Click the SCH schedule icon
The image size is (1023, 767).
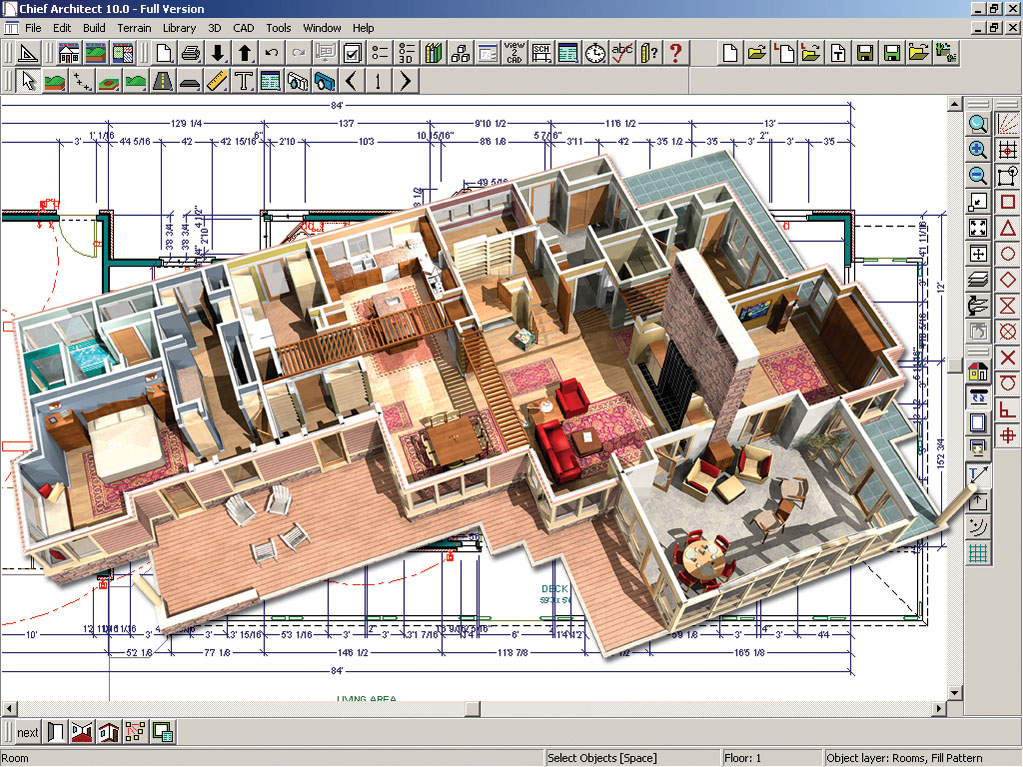[541, 53]
